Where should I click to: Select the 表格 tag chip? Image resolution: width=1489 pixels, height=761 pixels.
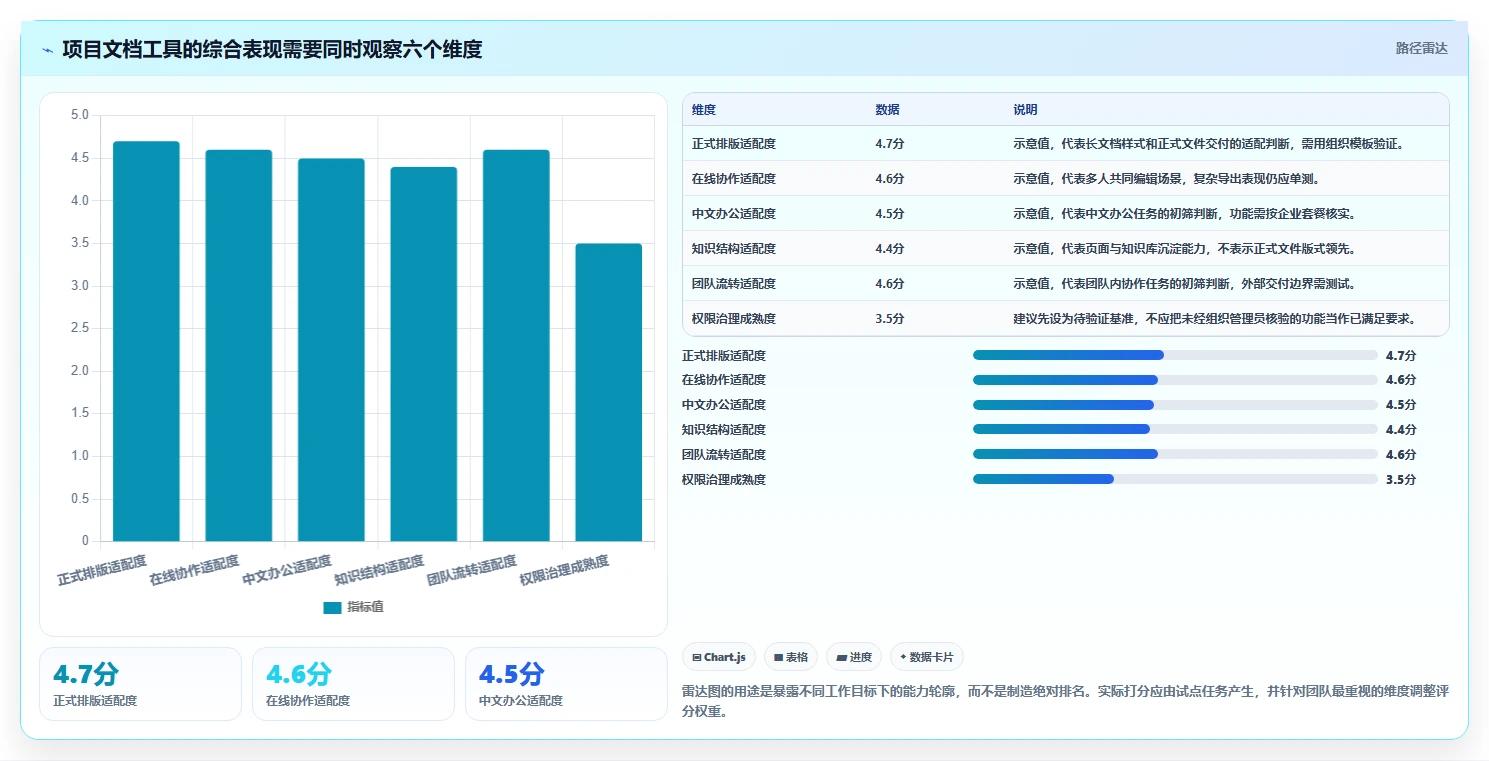791,657
